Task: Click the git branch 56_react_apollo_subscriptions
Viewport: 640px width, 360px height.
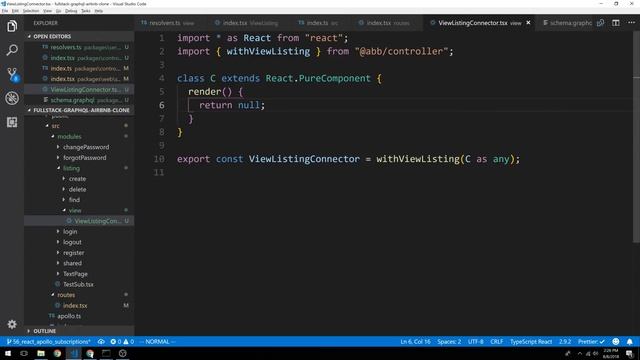Action: pos(49,342)
